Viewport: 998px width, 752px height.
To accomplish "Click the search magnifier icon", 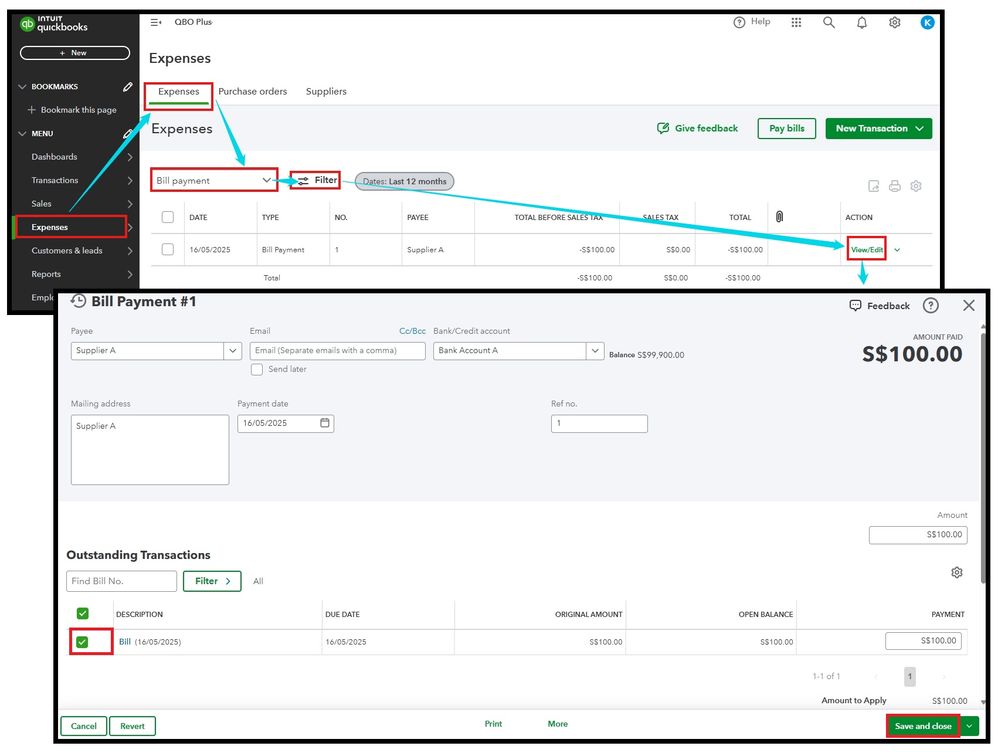I will click(x=829, y=22).
